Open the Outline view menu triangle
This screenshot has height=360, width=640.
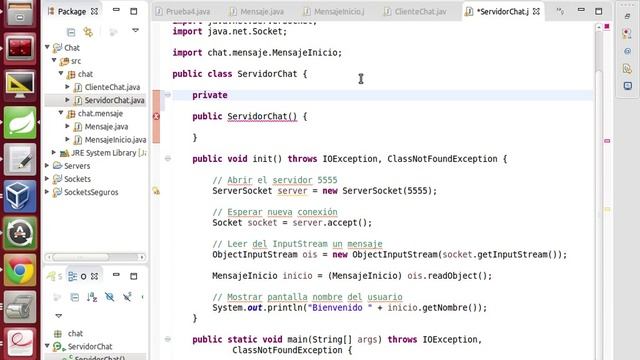pos(59,316)
